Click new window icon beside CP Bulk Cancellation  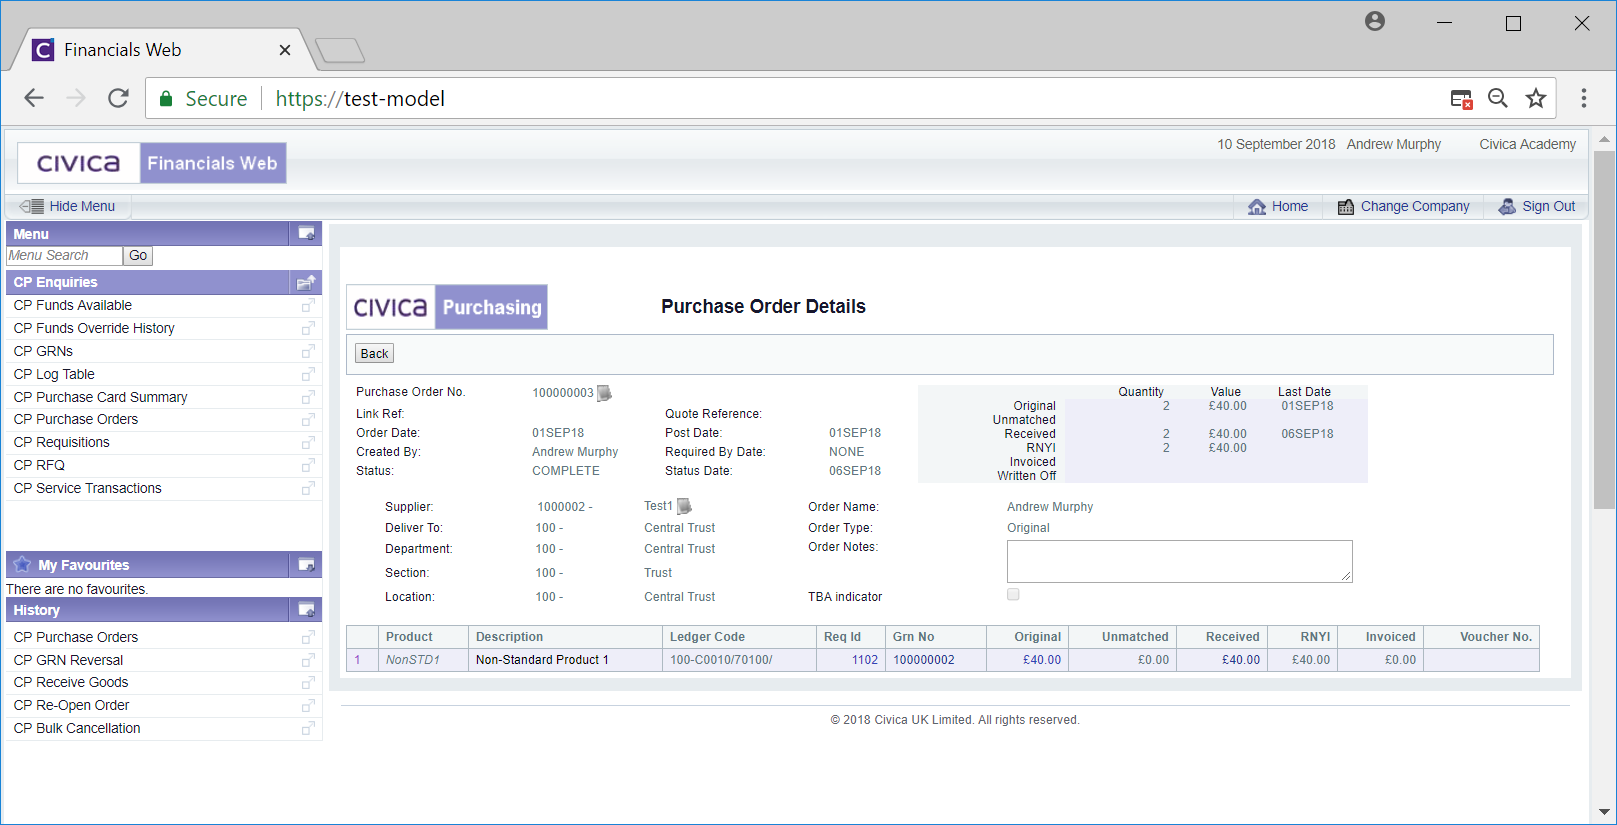pyautogui.click(x=308, y=728)
